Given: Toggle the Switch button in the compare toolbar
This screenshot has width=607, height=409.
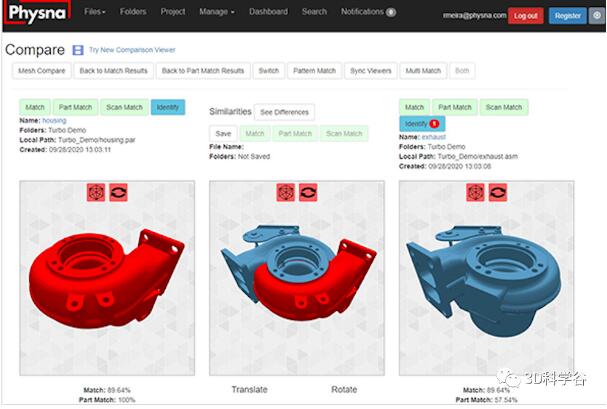Looking at the screenshot, I should click(268, 71).
